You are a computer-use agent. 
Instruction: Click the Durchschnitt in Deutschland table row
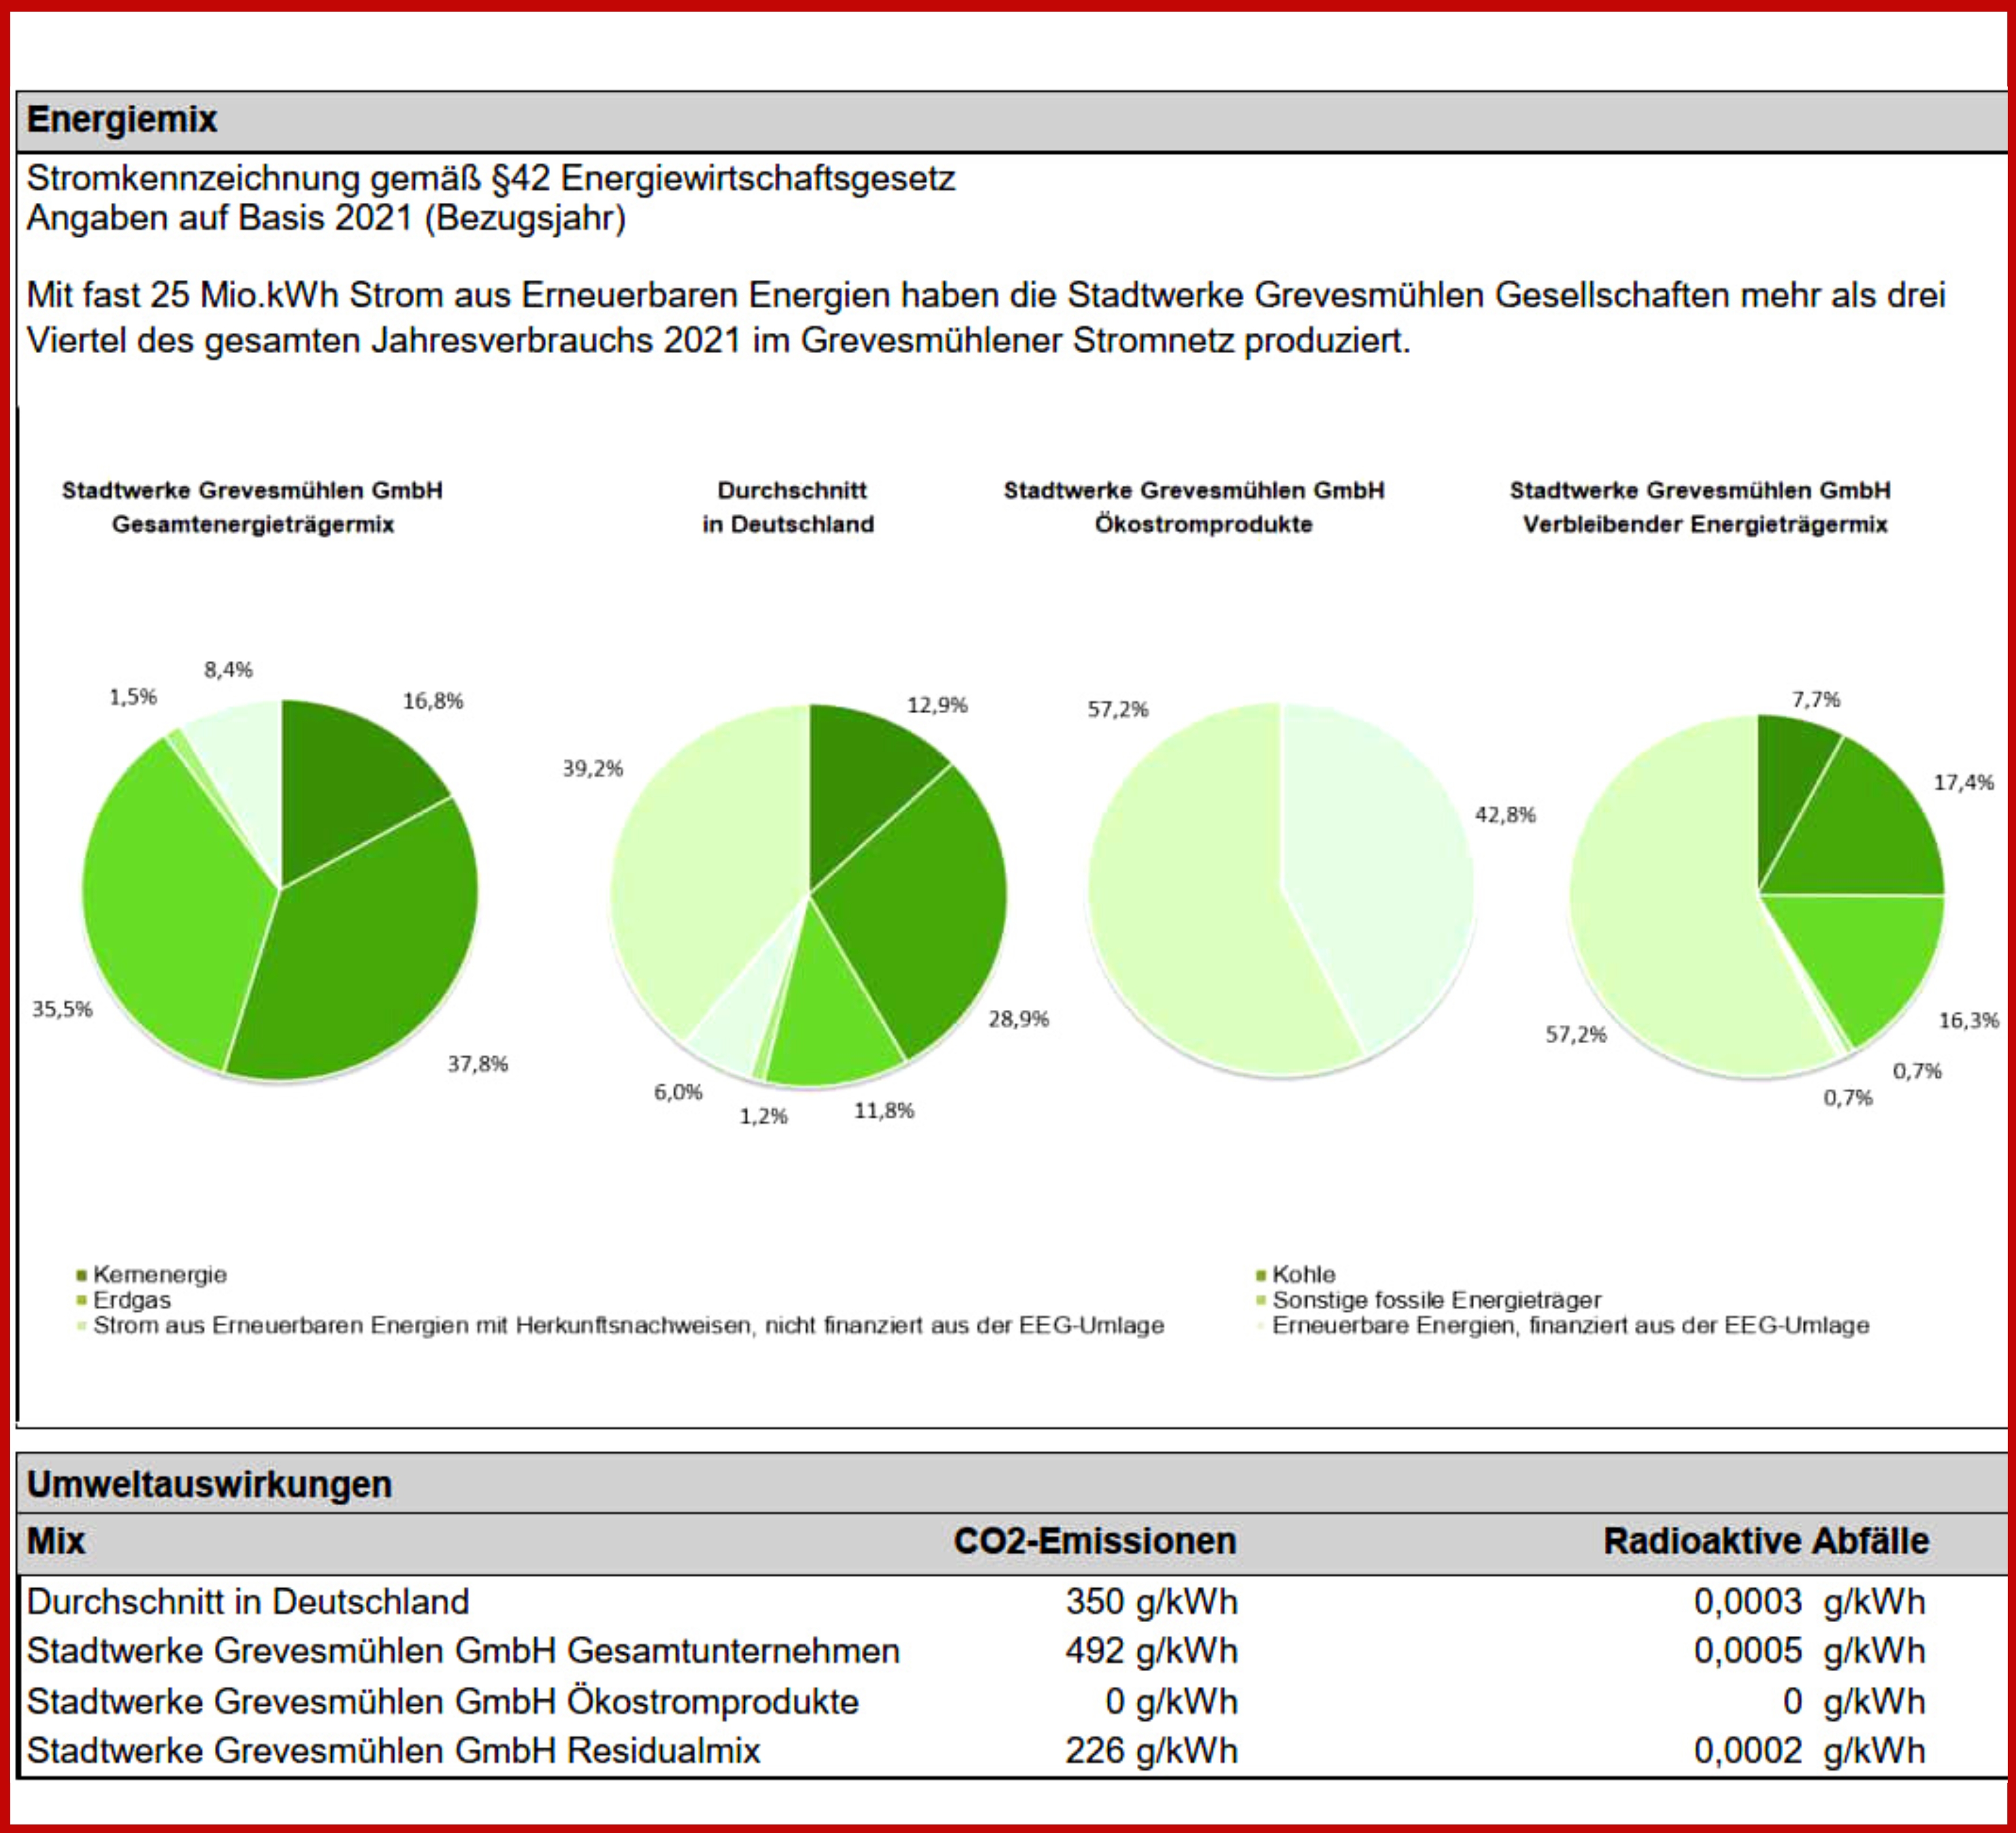click(x=247, y=1601)
